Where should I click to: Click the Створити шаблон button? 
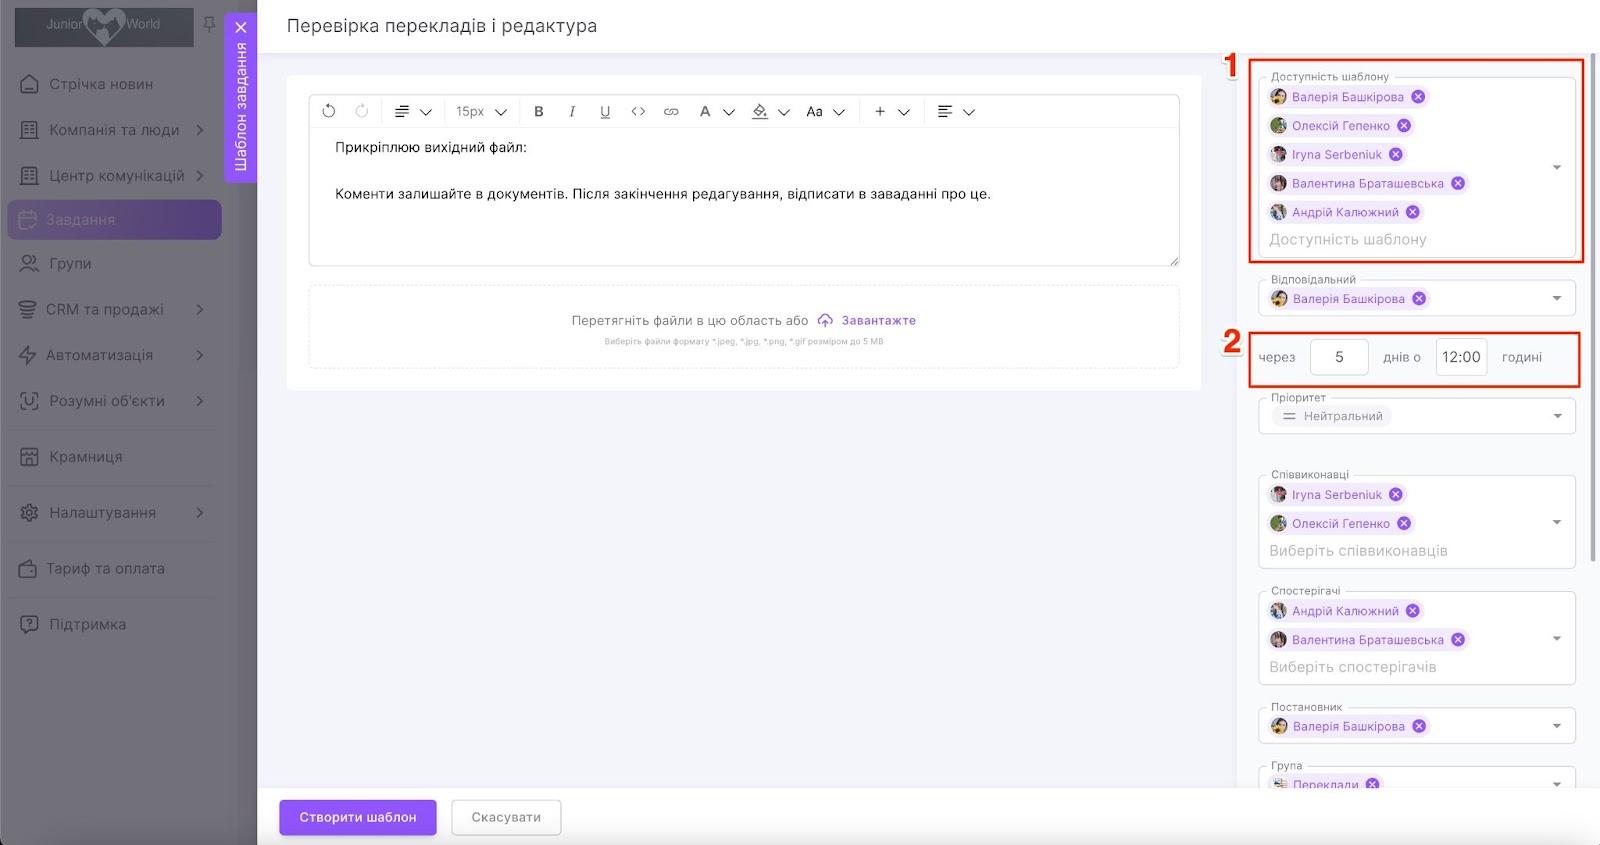[x=358, y=817]
